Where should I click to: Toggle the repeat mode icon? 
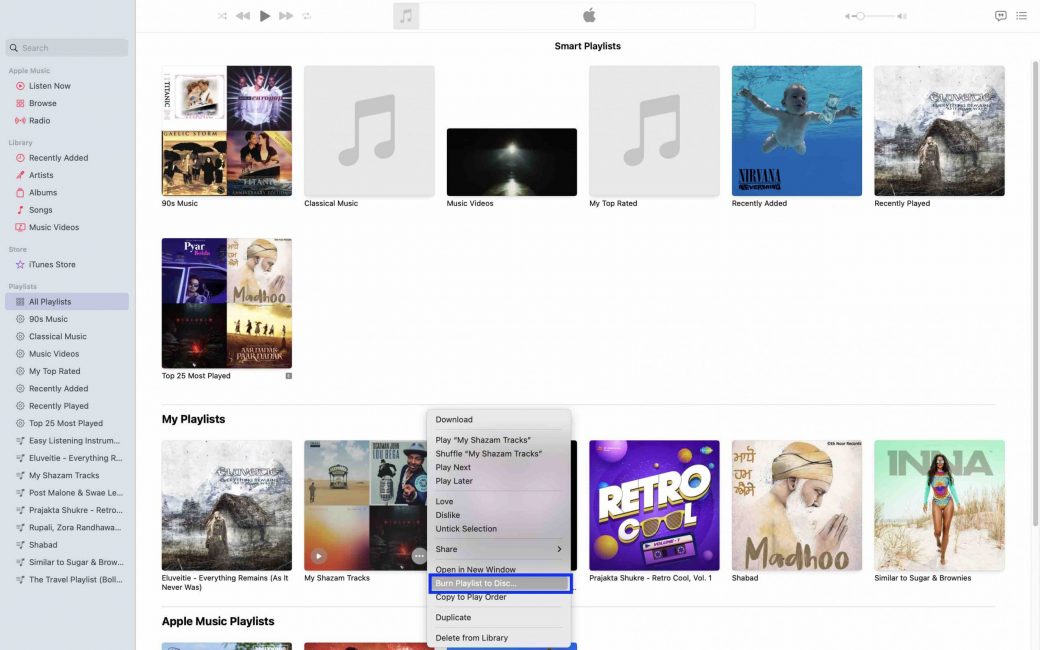pyautogui.click(x=307, y=16)
